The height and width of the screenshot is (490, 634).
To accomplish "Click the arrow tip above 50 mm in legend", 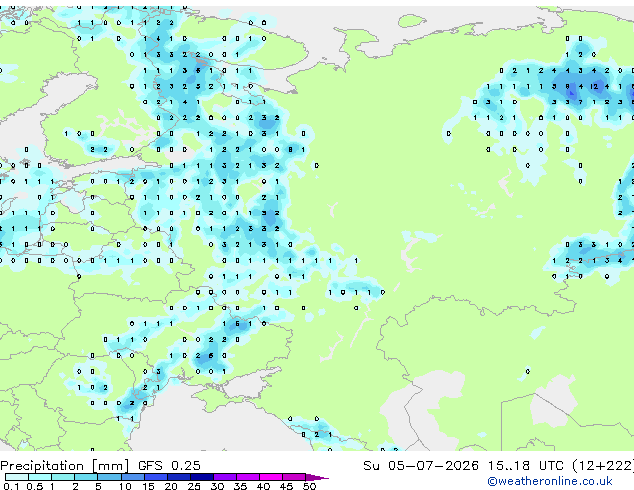I will [x=318, y=477].
